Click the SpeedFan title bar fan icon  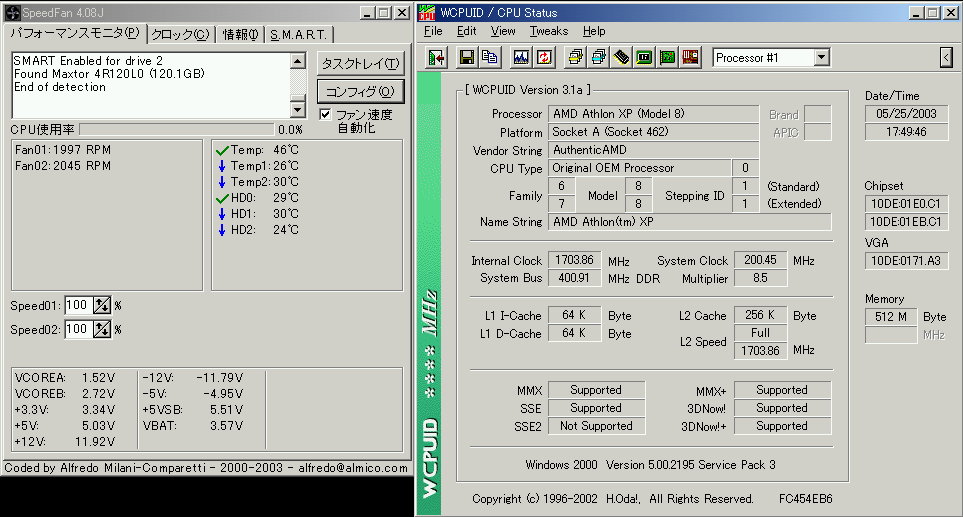(12, 12)
